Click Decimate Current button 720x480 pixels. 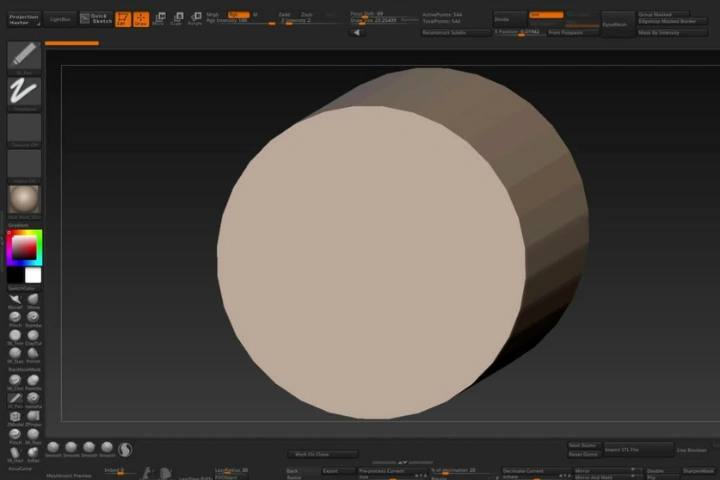pyautogui.click(x=536, y=471)
